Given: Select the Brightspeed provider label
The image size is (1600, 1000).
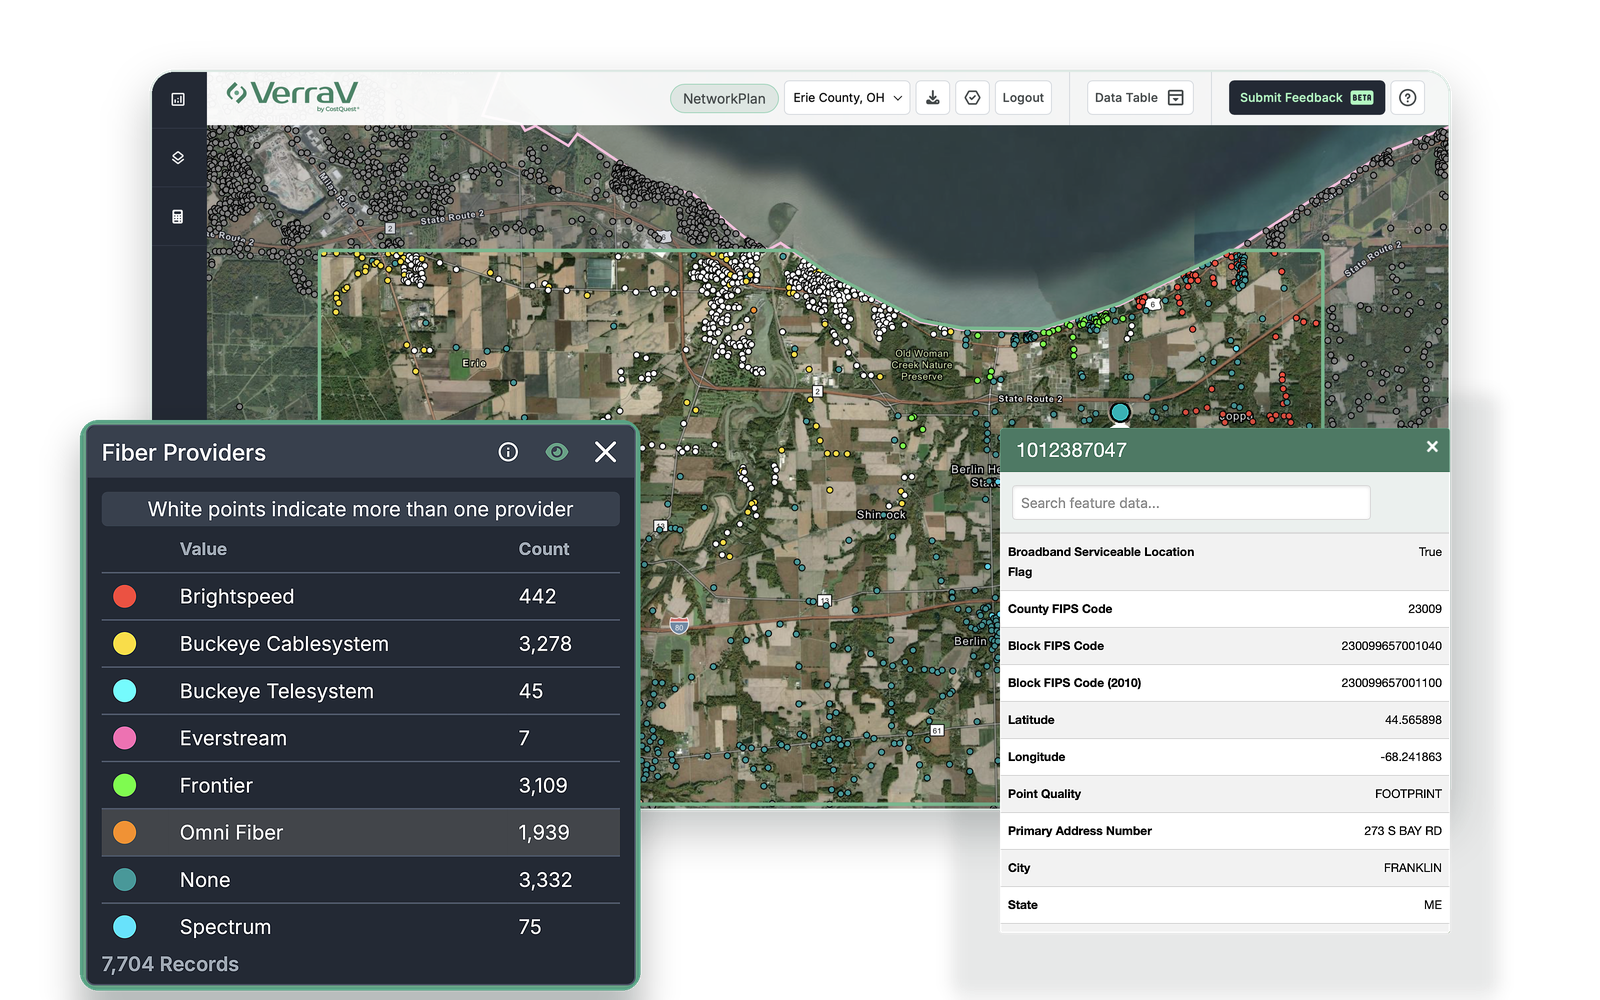Looking at the screenshot, I should (237, 597).
